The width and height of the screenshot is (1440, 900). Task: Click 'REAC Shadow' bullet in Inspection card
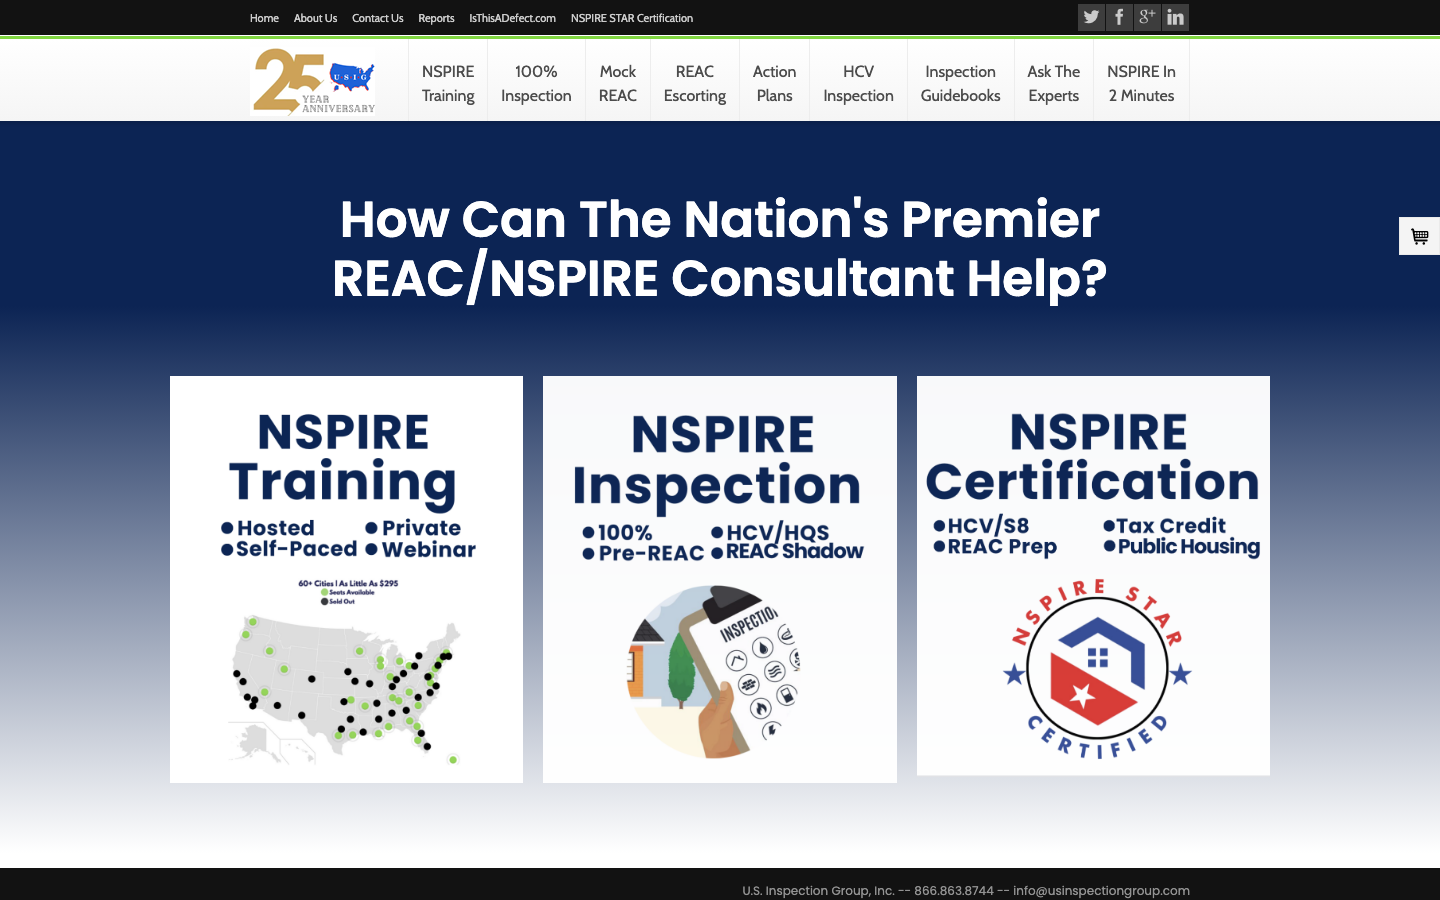click(x=788, y=551)
